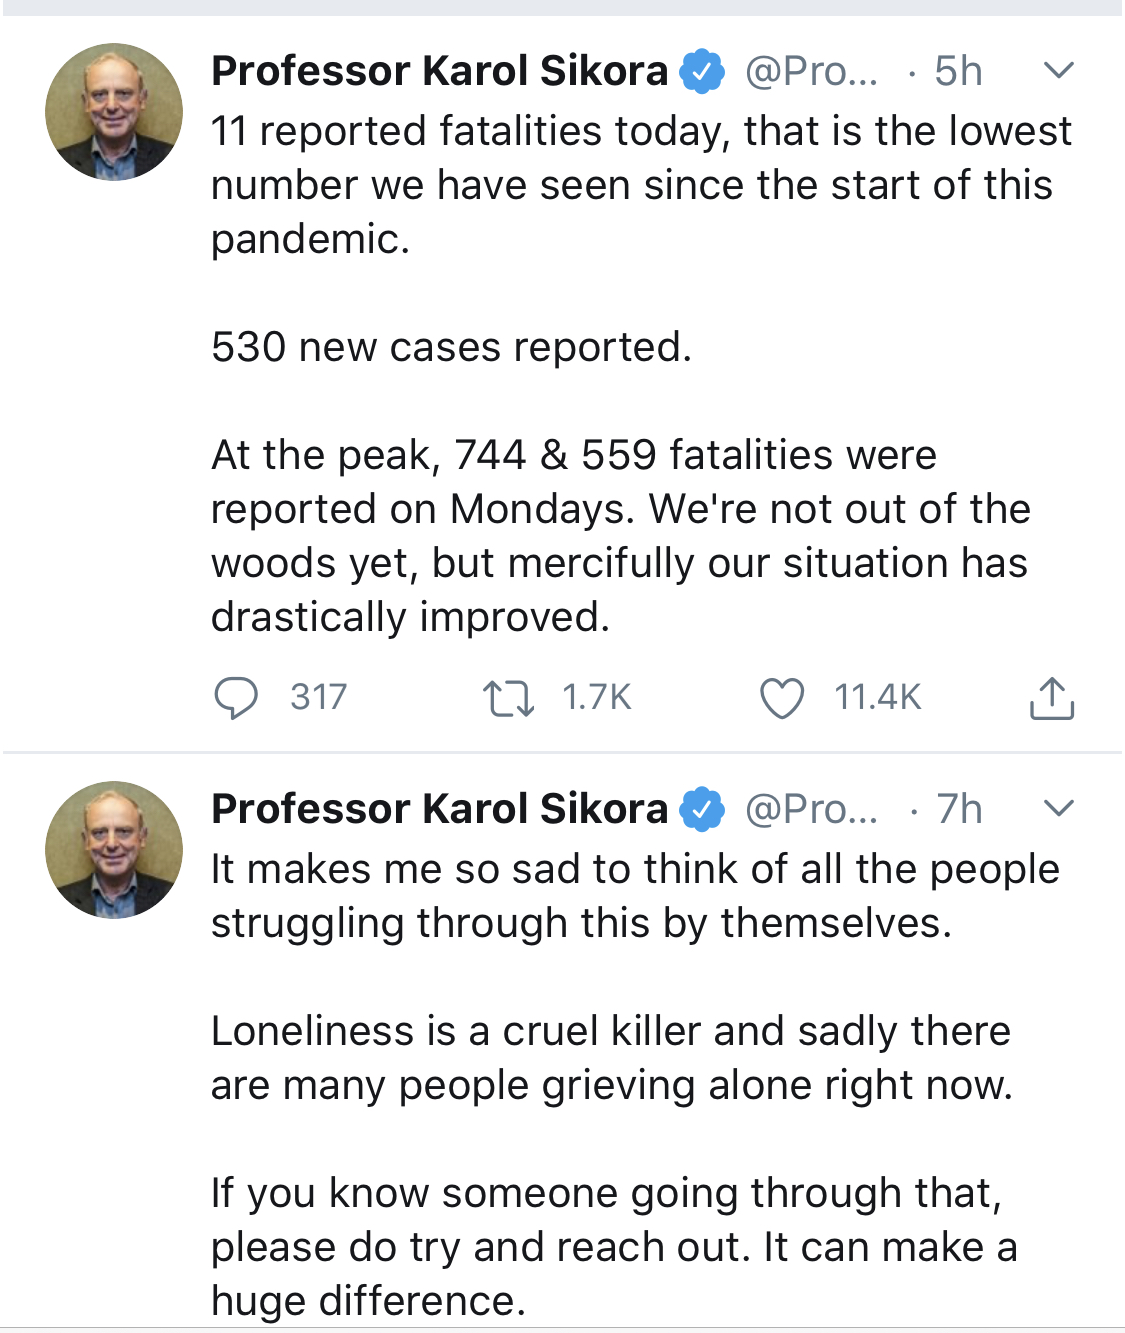Retweet the 11 reported fatalities tweet
The width and height of the screenshot is (1125, 1333).
[x=508, y=698]
